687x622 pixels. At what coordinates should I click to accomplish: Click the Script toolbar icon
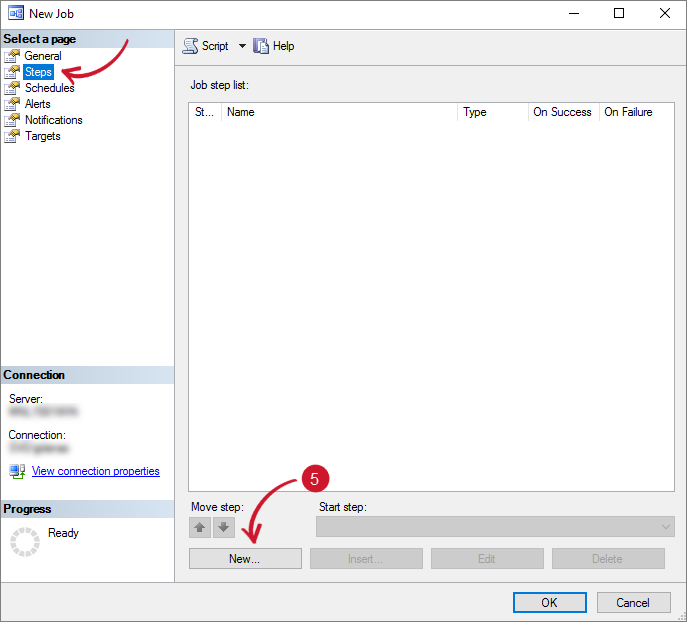point(190,46)
